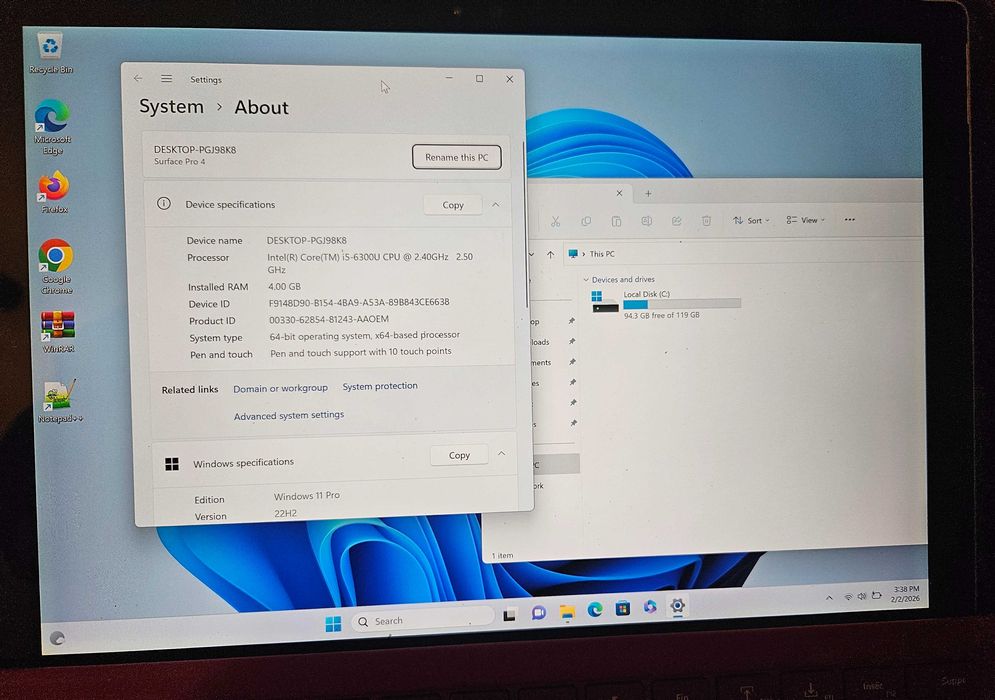Collapse the Device specifications section
Screen dimensions: 995x700
coord(496,204)
